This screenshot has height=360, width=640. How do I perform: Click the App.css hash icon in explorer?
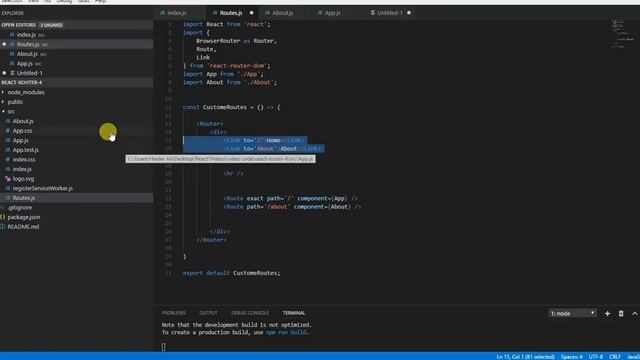coord(8,131)
